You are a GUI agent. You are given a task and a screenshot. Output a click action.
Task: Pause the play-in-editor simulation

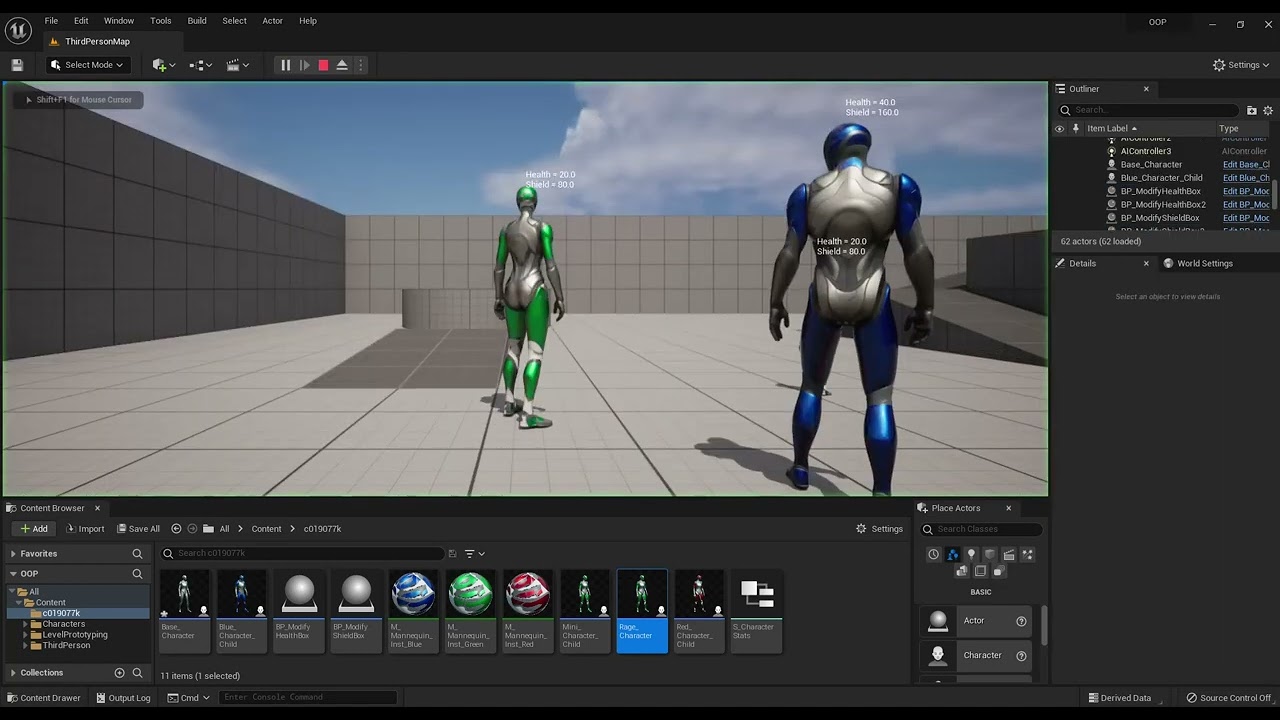coord(285,65)
